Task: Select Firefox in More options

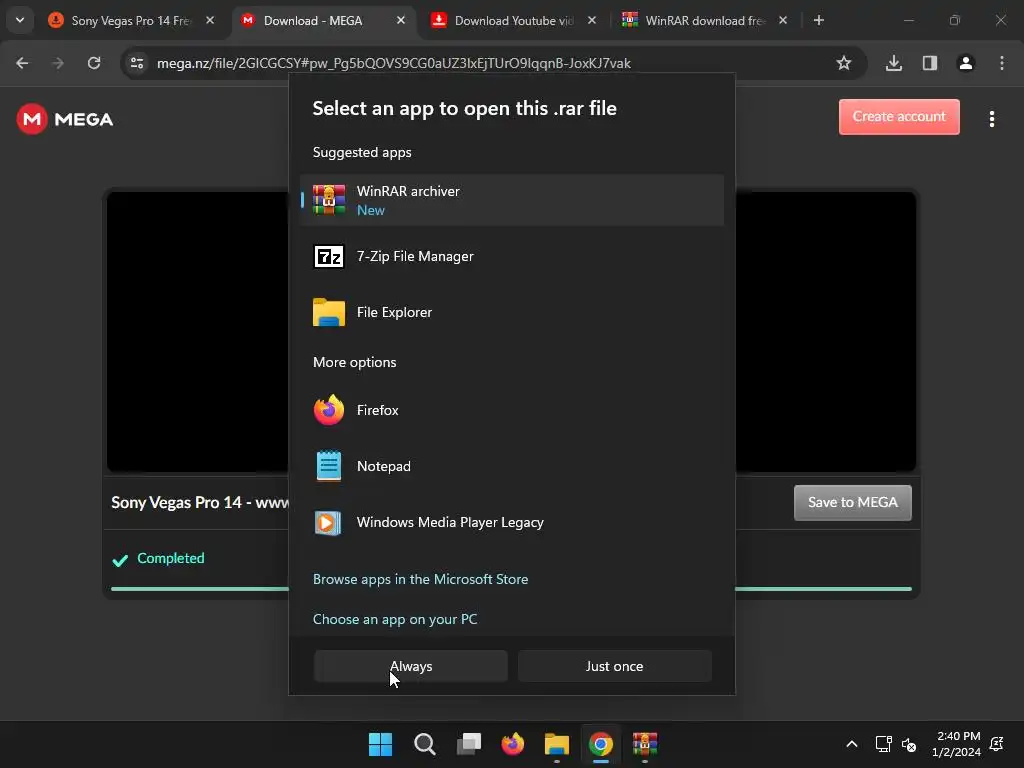Action: coord(511,410)
